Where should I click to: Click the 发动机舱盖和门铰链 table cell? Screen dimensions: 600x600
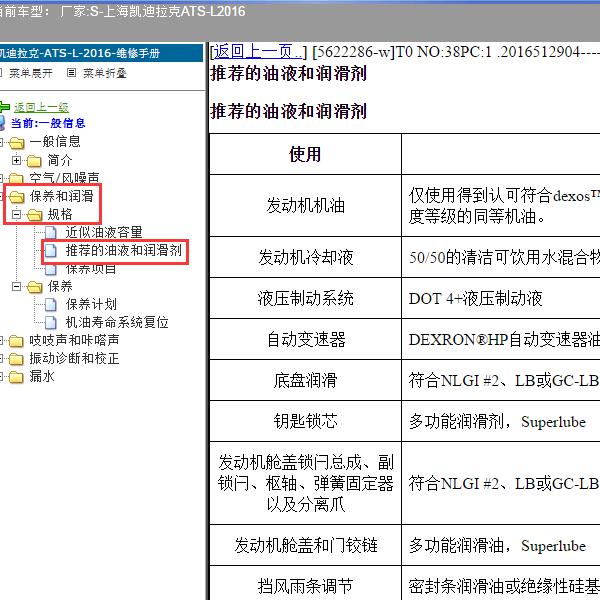point(305,545)
